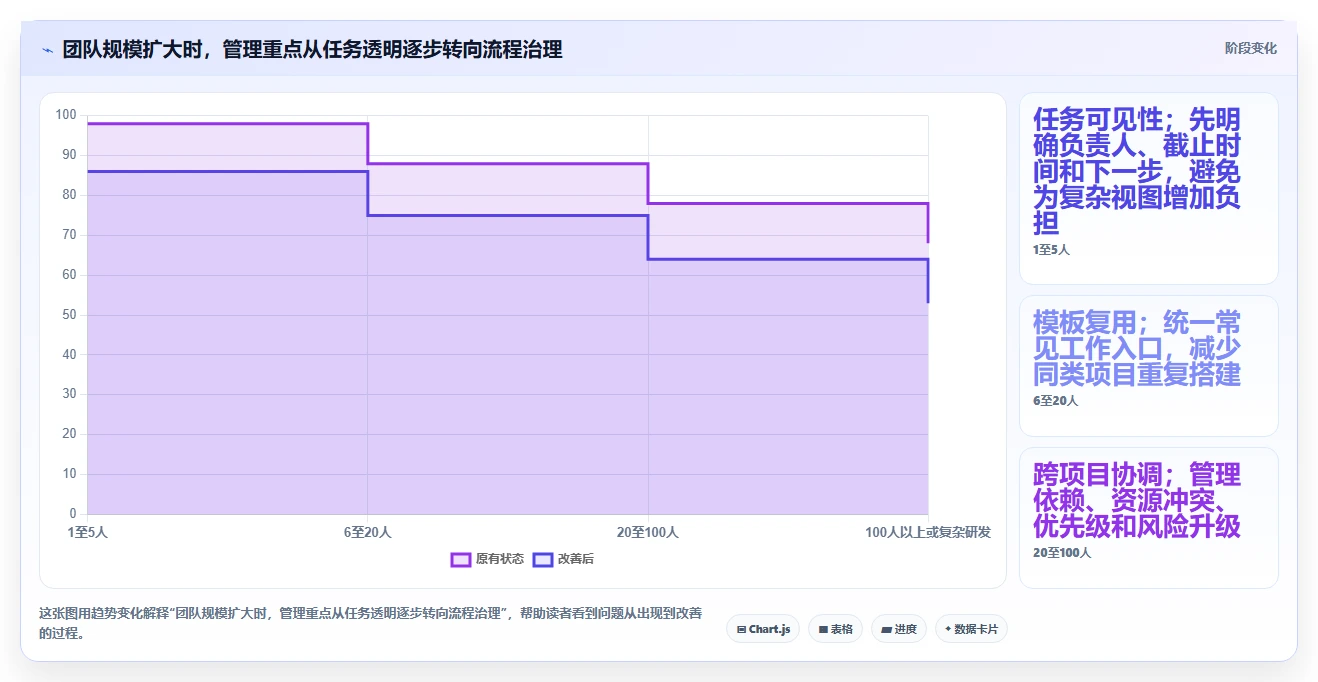Click the 20至100人 label in the third card
Screen dimensions: 1318x682
pos(1062,553)
